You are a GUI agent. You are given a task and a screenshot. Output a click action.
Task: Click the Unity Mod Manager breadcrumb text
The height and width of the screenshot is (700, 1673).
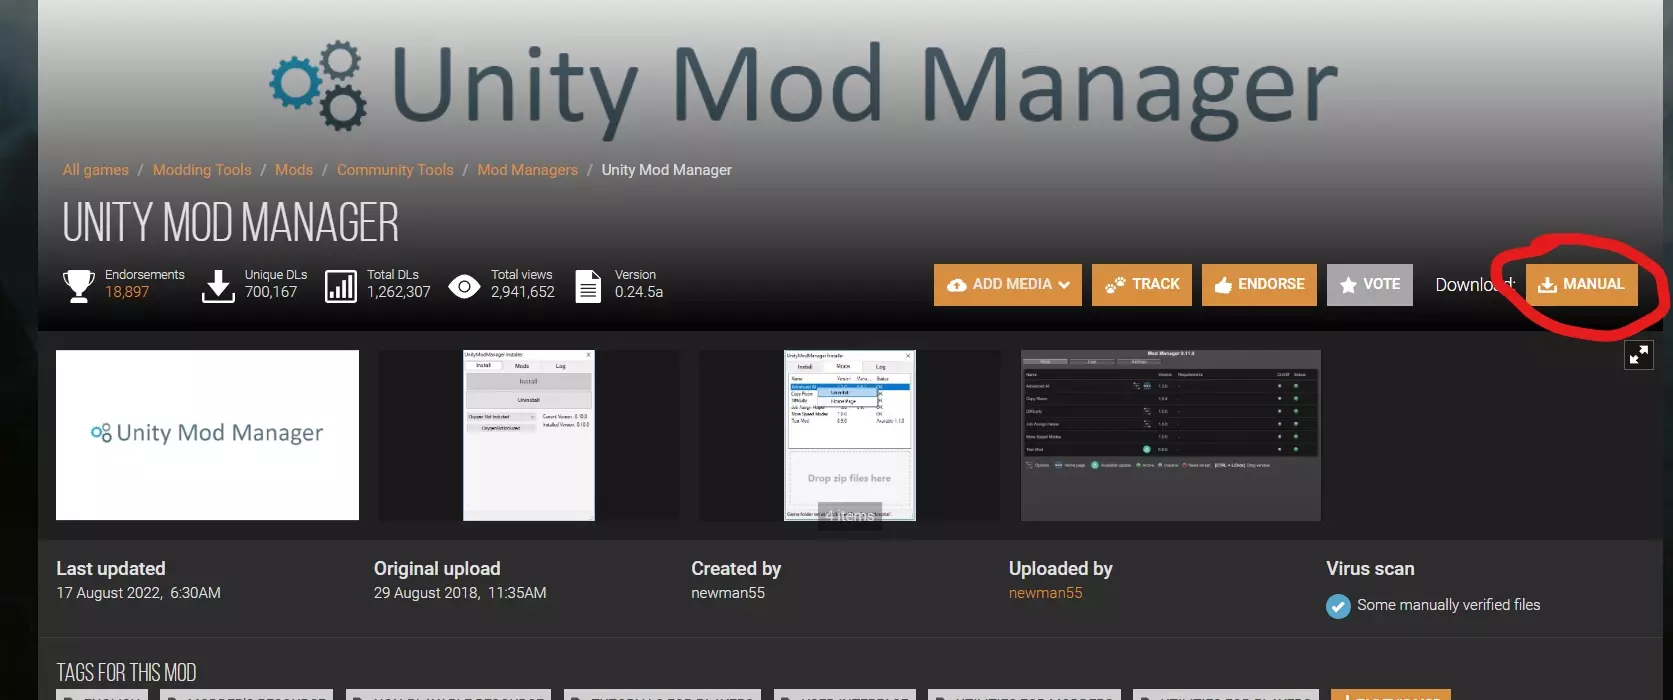pyautogui.click(x=666, y=170)
